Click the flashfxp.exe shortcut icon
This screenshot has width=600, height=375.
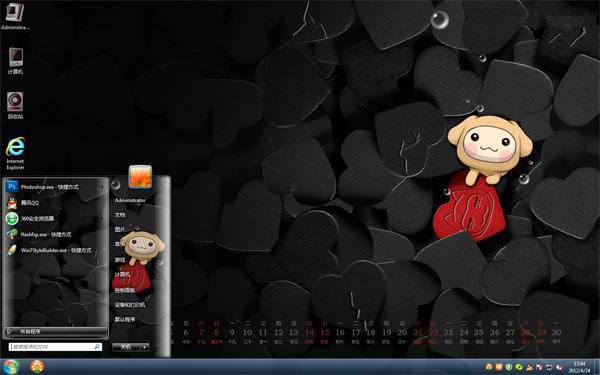click(x=12, y=234)
